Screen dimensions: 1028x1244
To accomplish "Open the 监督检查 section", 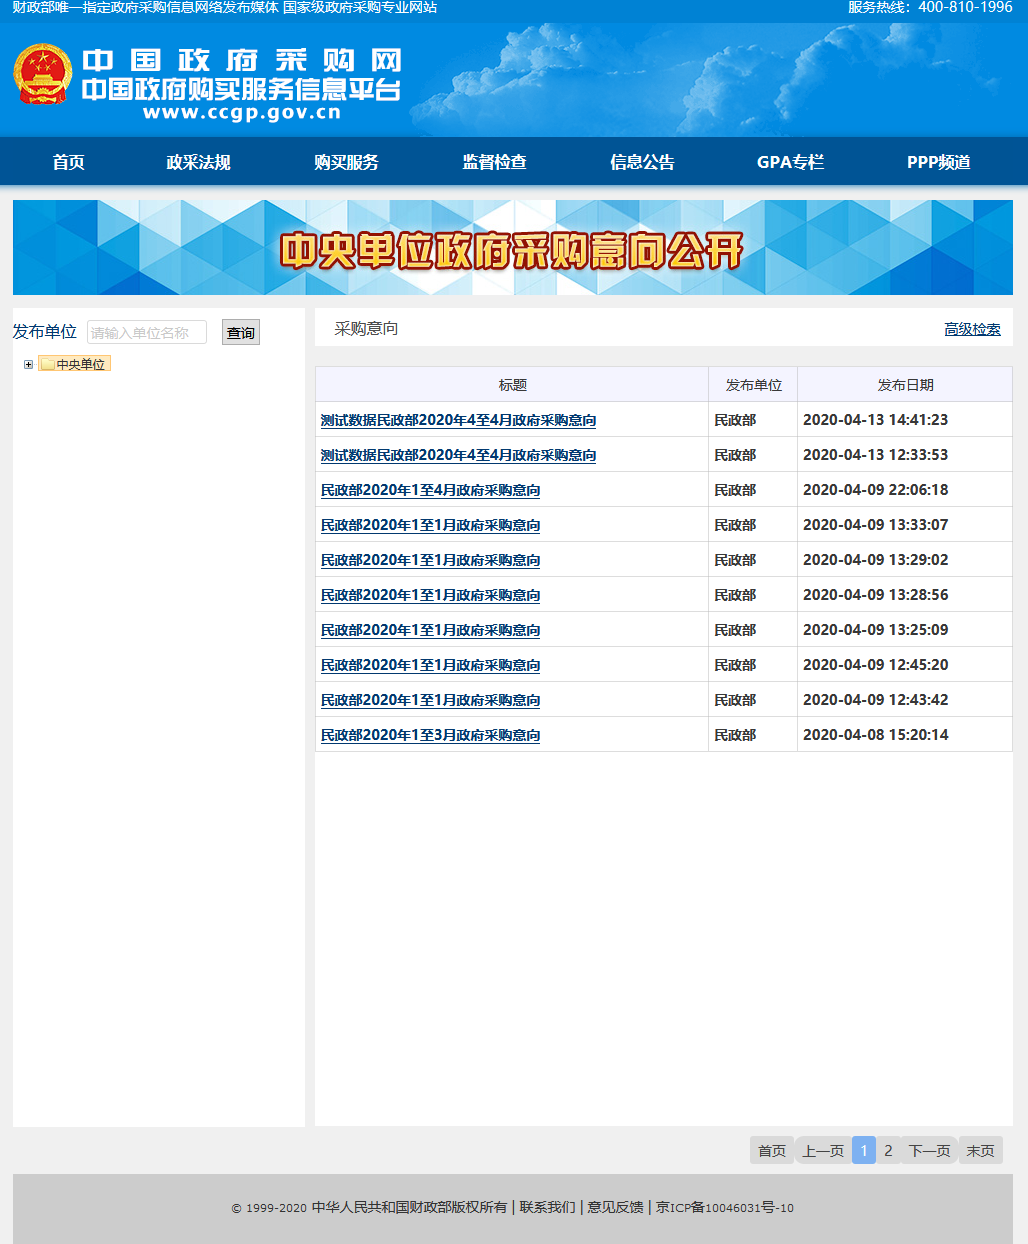I will pos(494,162).
